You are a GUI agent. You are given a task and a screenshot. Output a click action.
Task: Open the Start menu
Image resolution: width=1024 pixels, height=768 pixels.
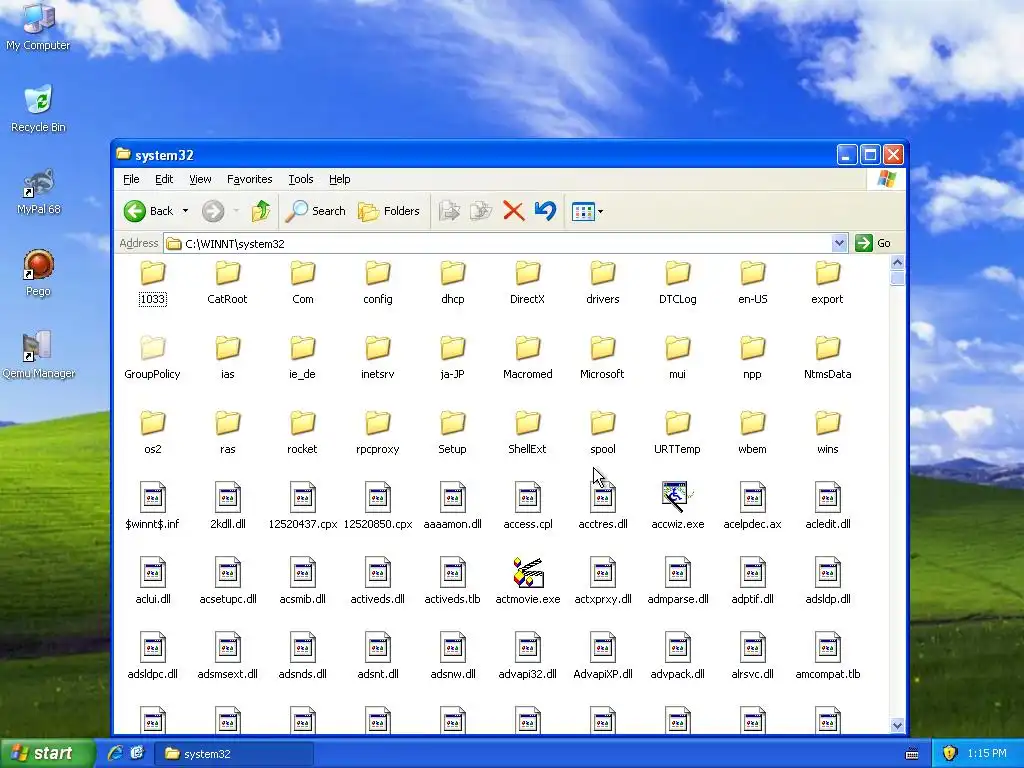48,753
